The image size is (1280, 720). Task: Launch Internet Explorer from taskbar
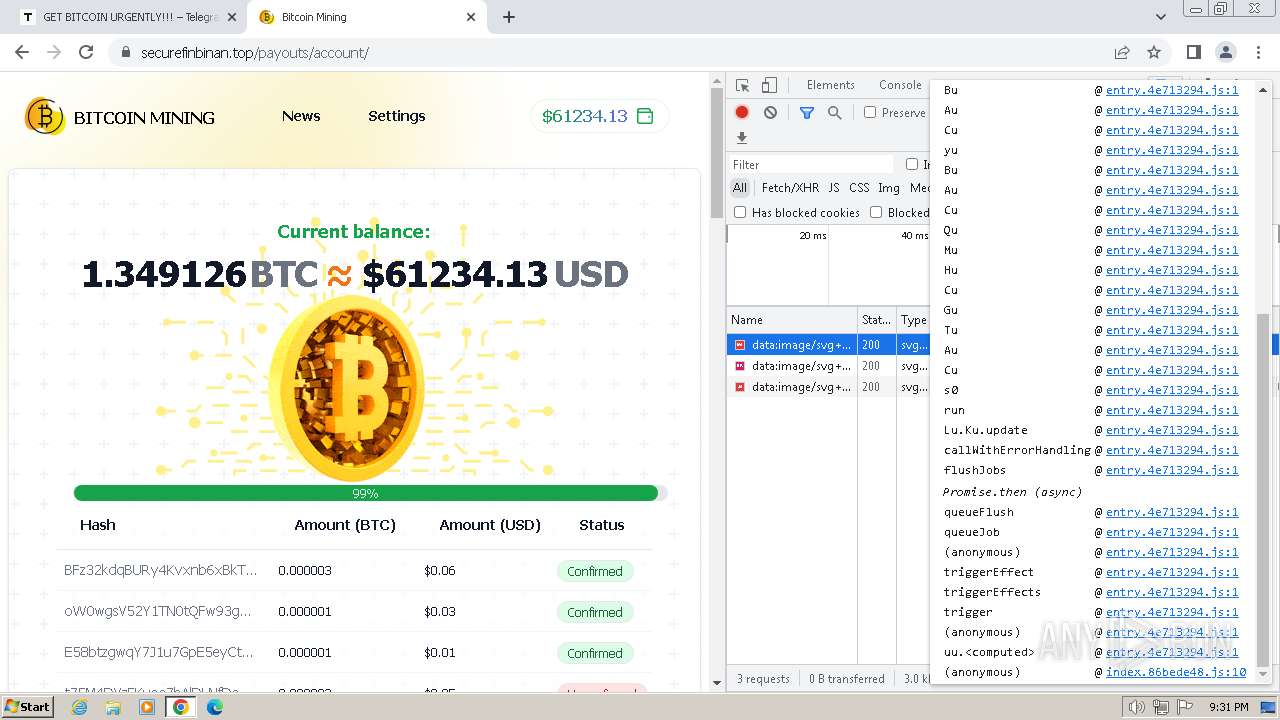[79, 707]
